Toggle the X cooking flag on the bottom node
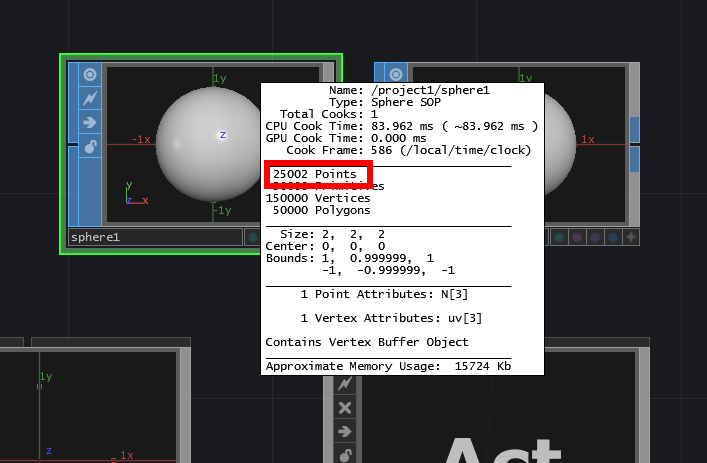Viewport: 707px width, 463px height. pos(345,408)
